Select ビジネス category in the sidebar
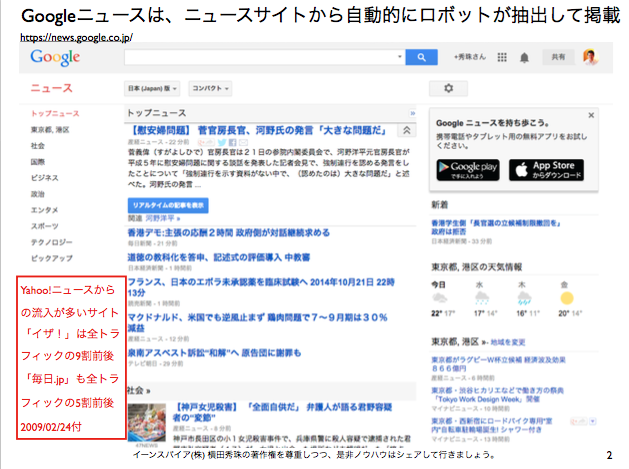Viewport: 629px width, 469px height. point(45,178)
